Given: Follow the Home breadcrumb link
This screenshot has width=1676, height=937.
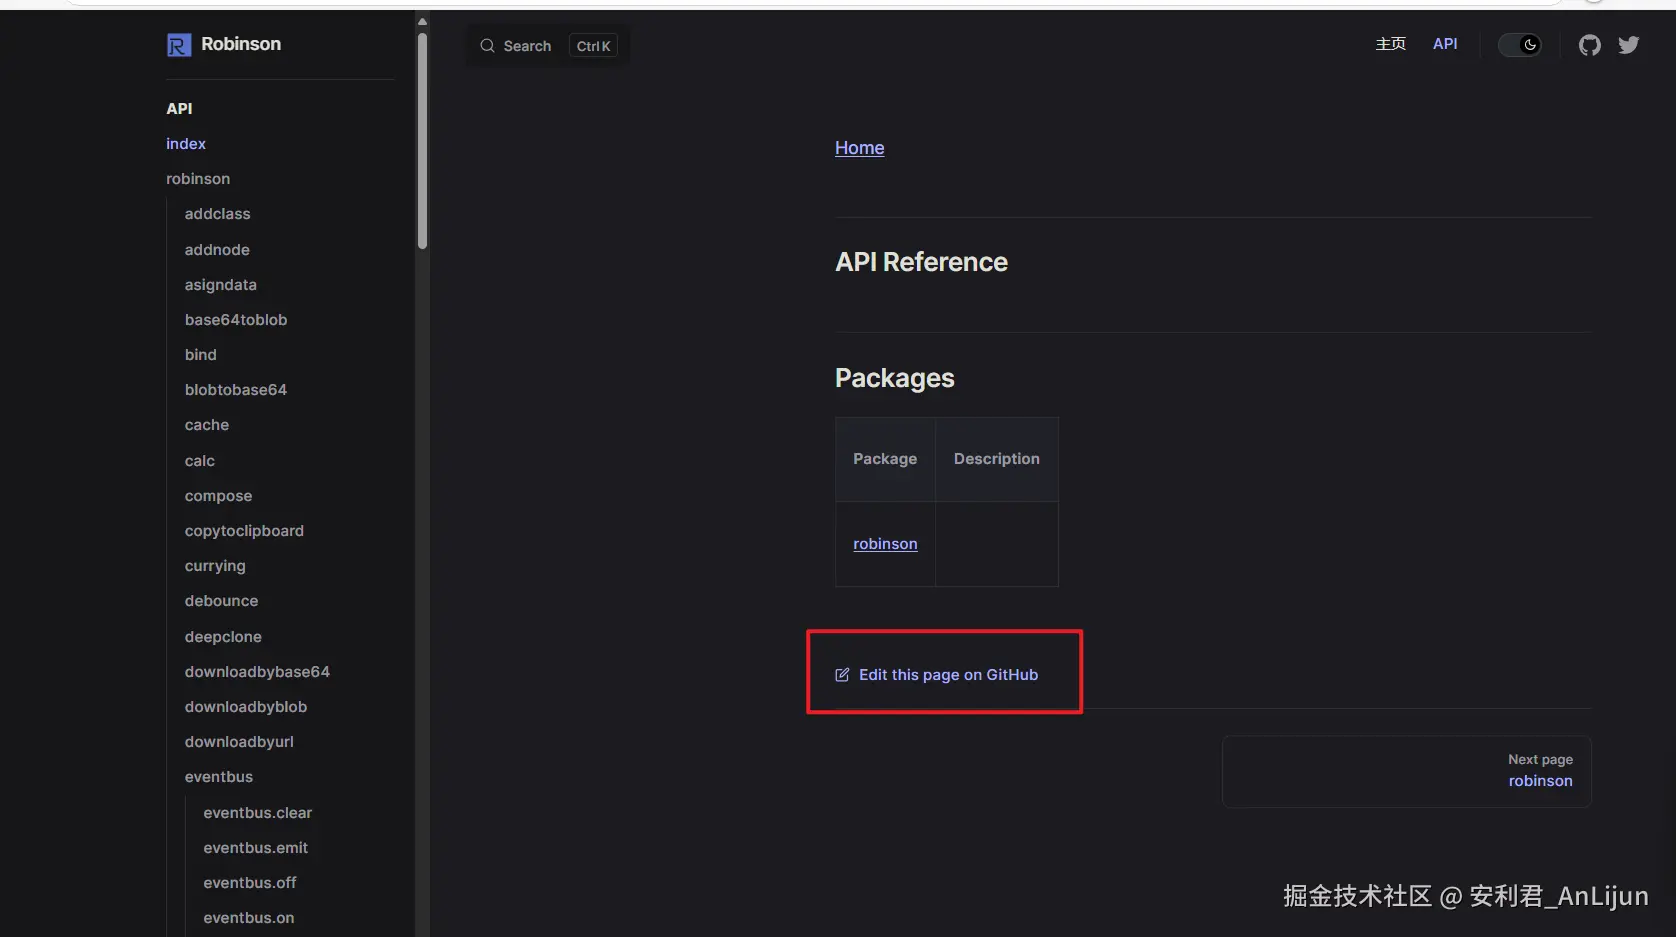Looking at the screenshot, I should [x=859, y=148].
